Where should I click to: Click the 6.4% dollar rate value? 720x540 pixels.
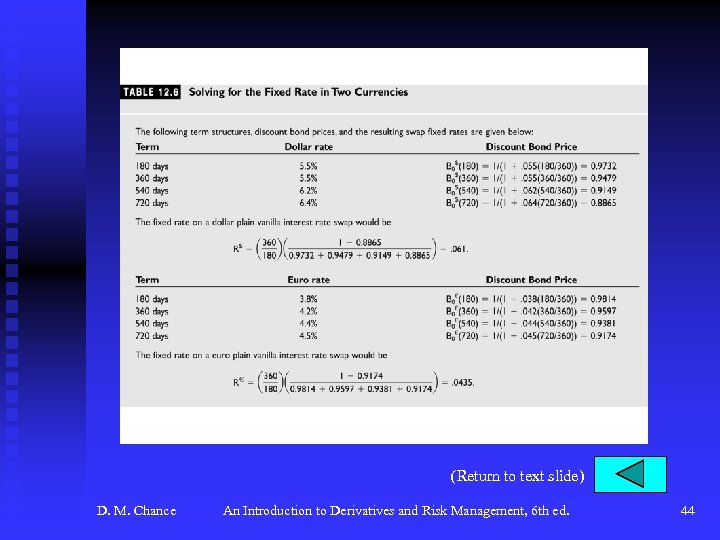pos(308,203)
